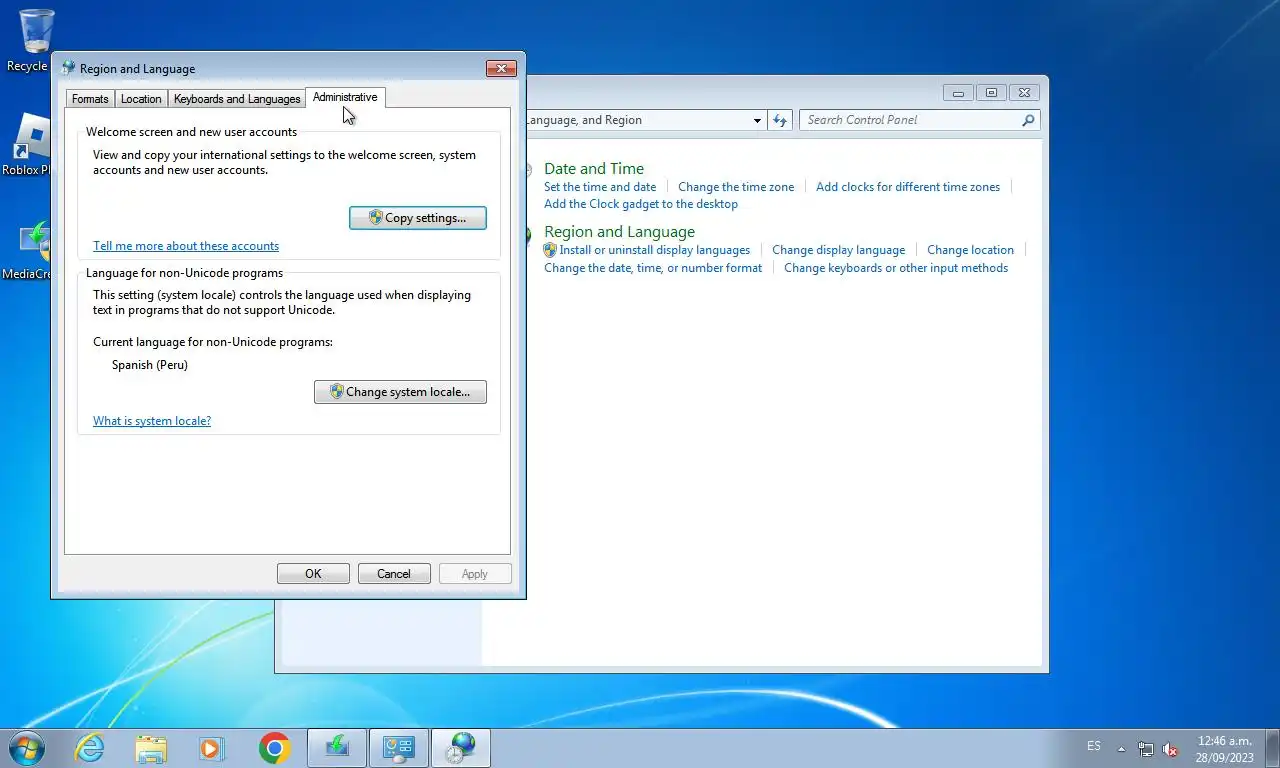The image size is (1280, 768).
Task: Click the search magnifier in Control Panel
Action: 1028,120
